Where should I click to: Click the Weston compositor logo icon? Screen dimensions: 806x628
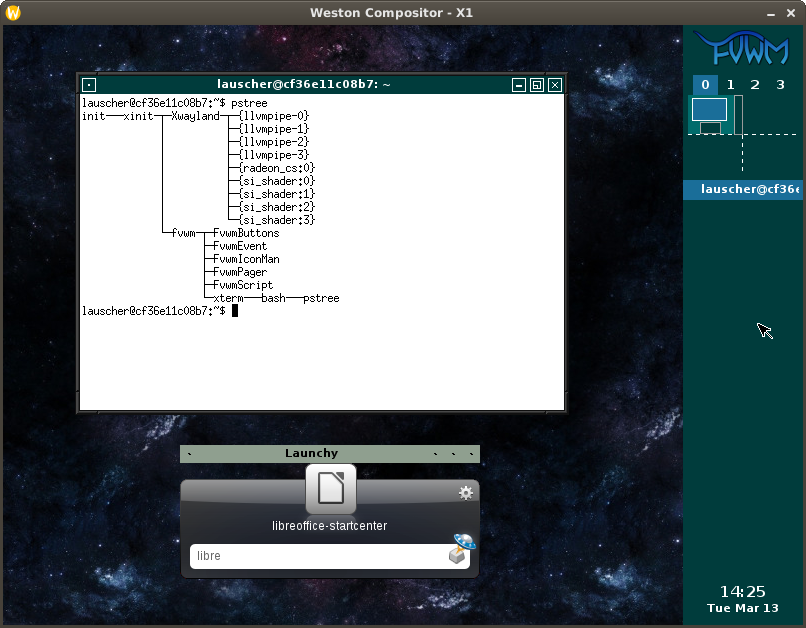13,12
